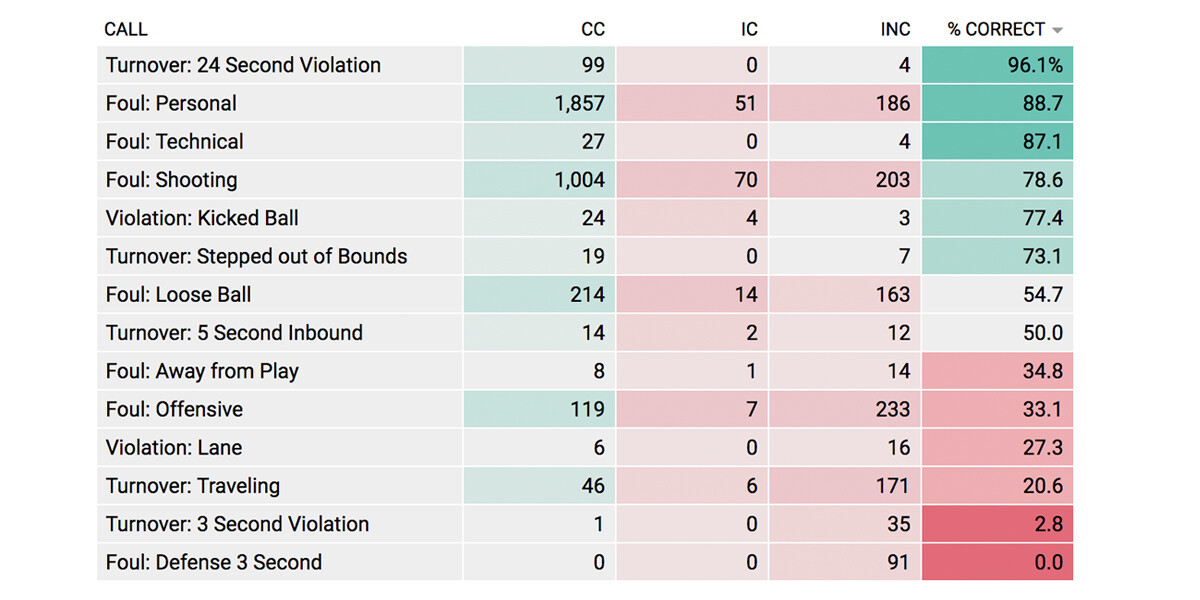Viewport: 1200px width, 600px height.
Task: Select the Foul: Defense 3 Second row
Action: click(213, 562)
